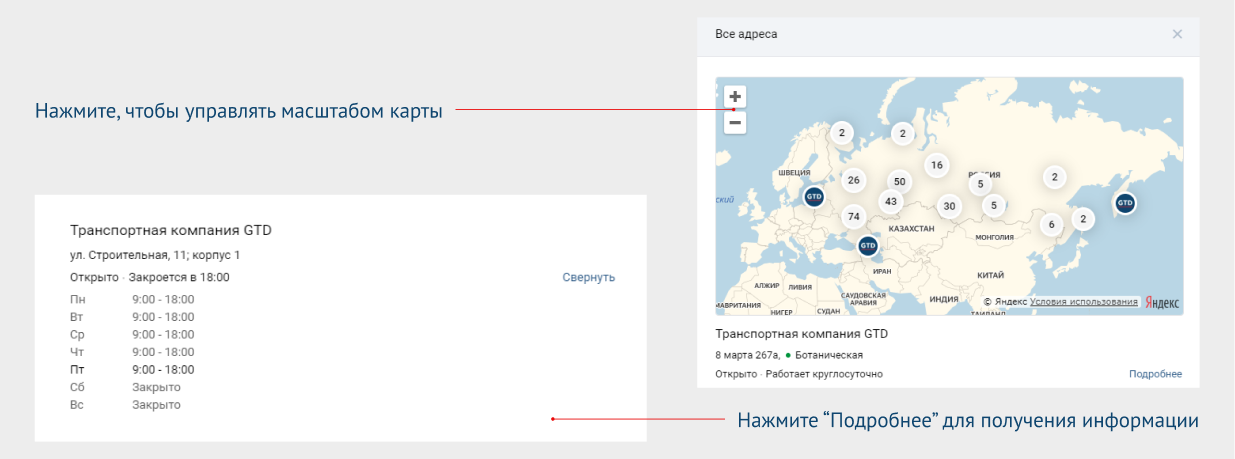Open the map cluster marked 6
The height and width of the screenshot is (459, 1235).
1051,225
